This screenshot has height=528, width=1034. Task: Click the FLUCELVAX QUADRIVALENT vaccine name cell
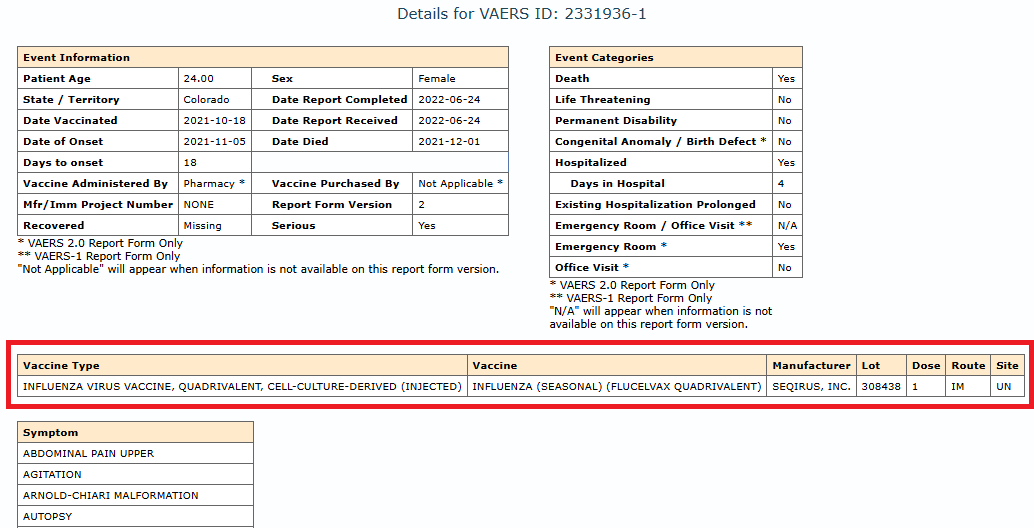point(616,387)
